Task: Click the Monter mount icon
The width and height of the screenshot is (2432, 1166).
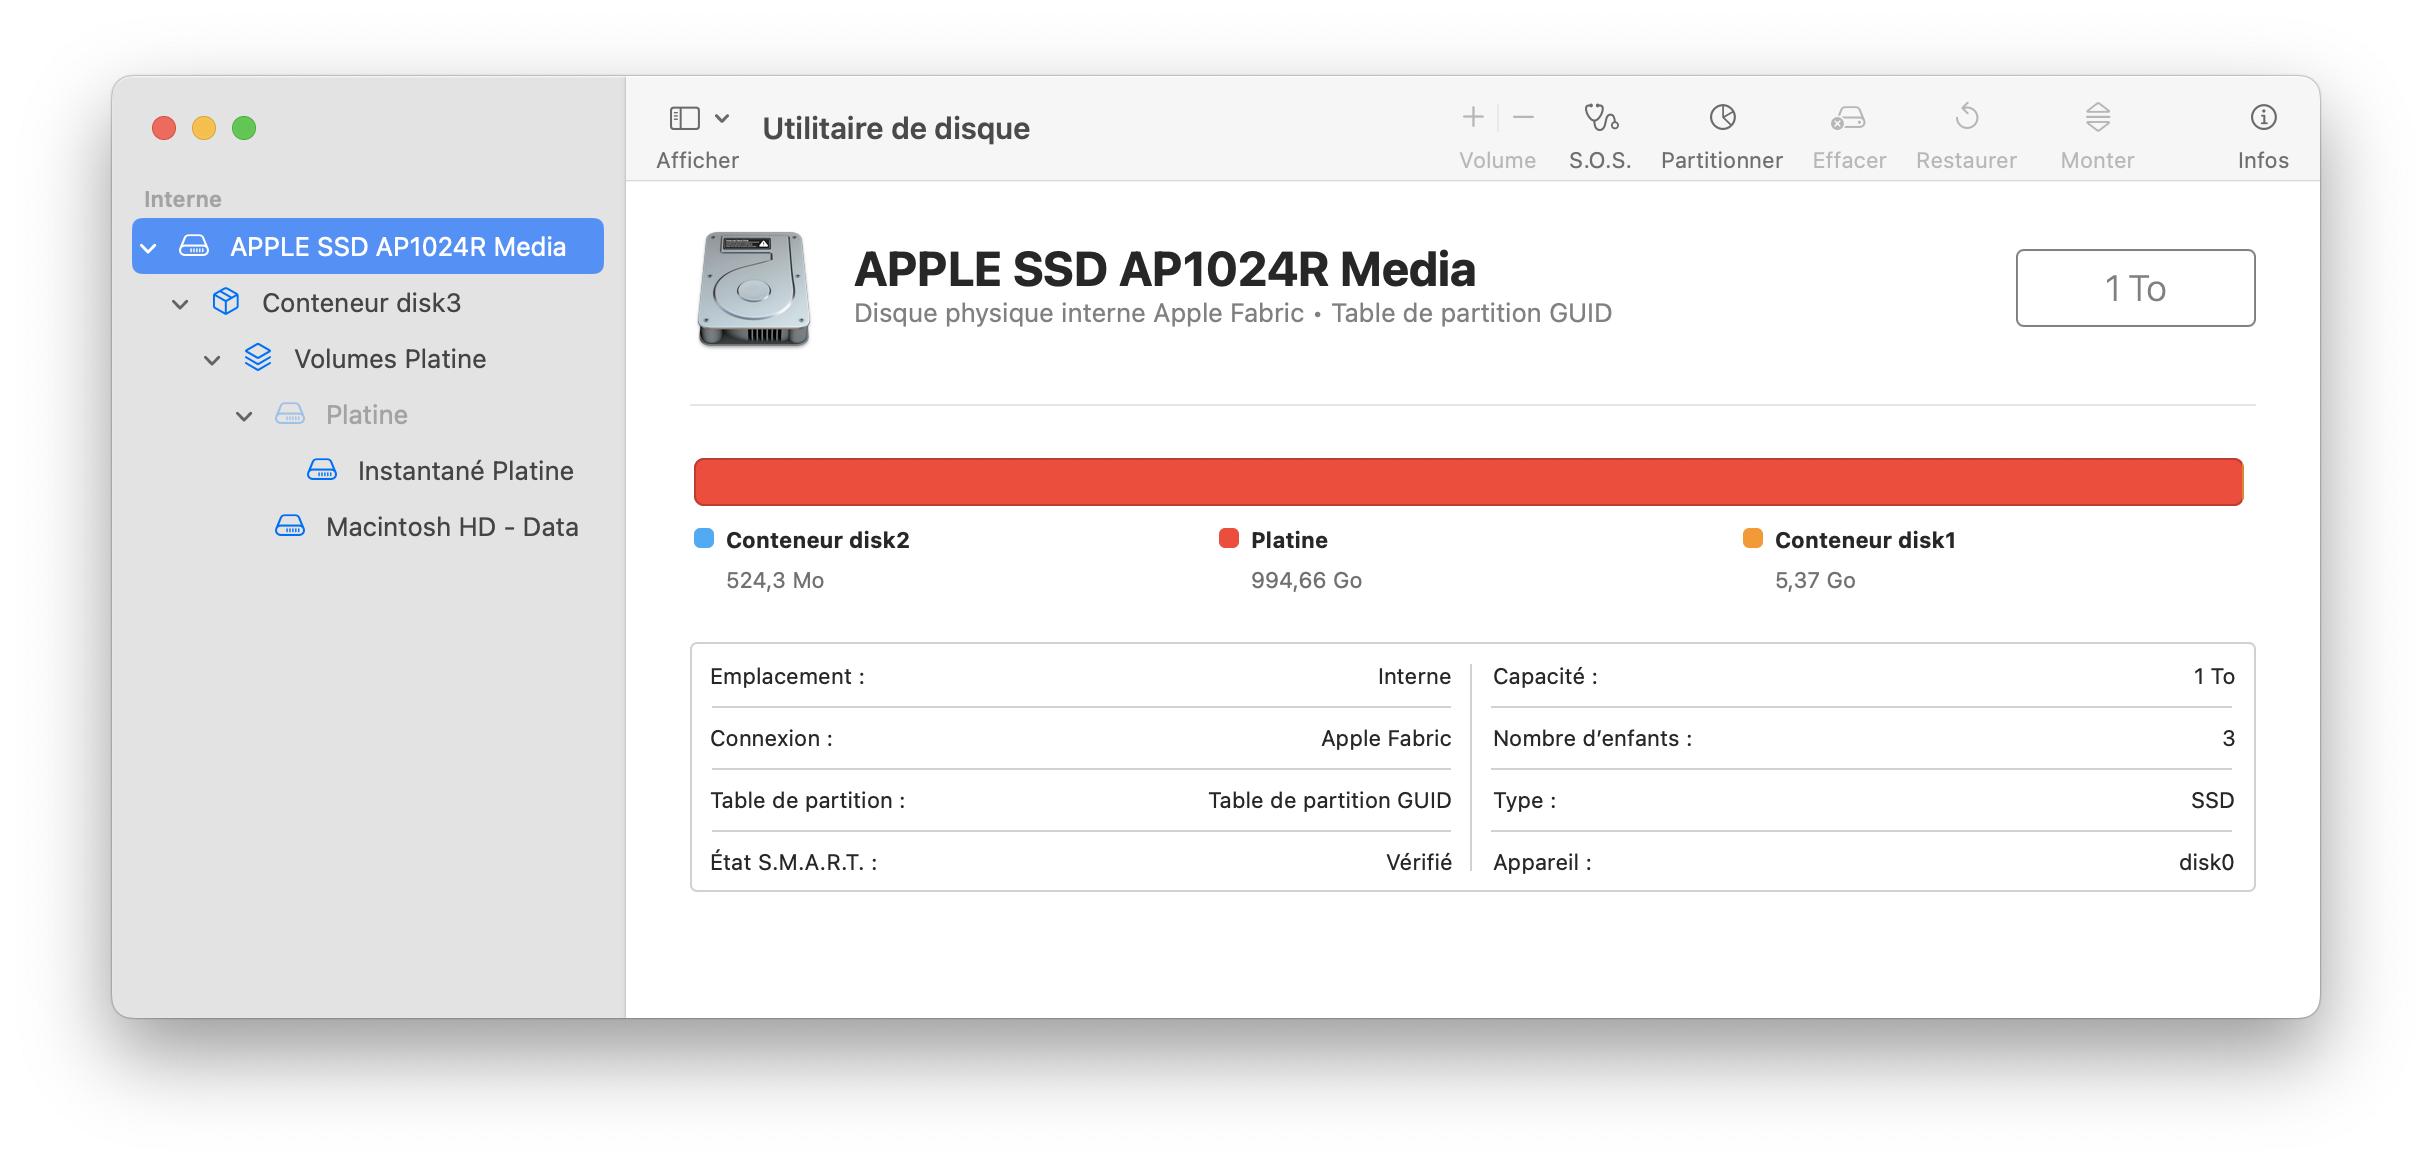Action: point(2097,119)
